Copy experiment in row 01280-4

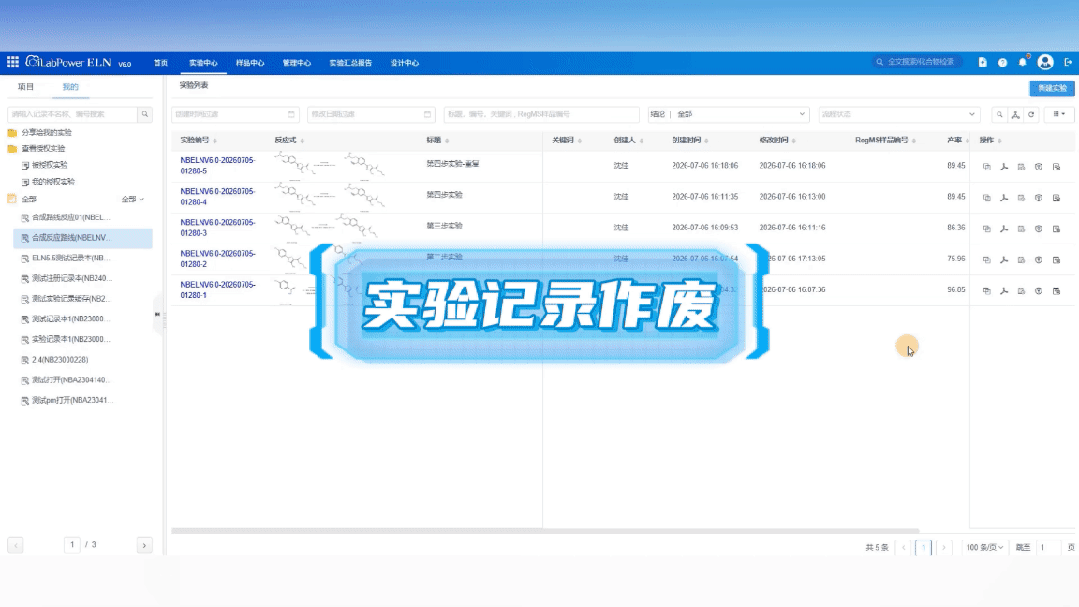[x=986, y=198]
